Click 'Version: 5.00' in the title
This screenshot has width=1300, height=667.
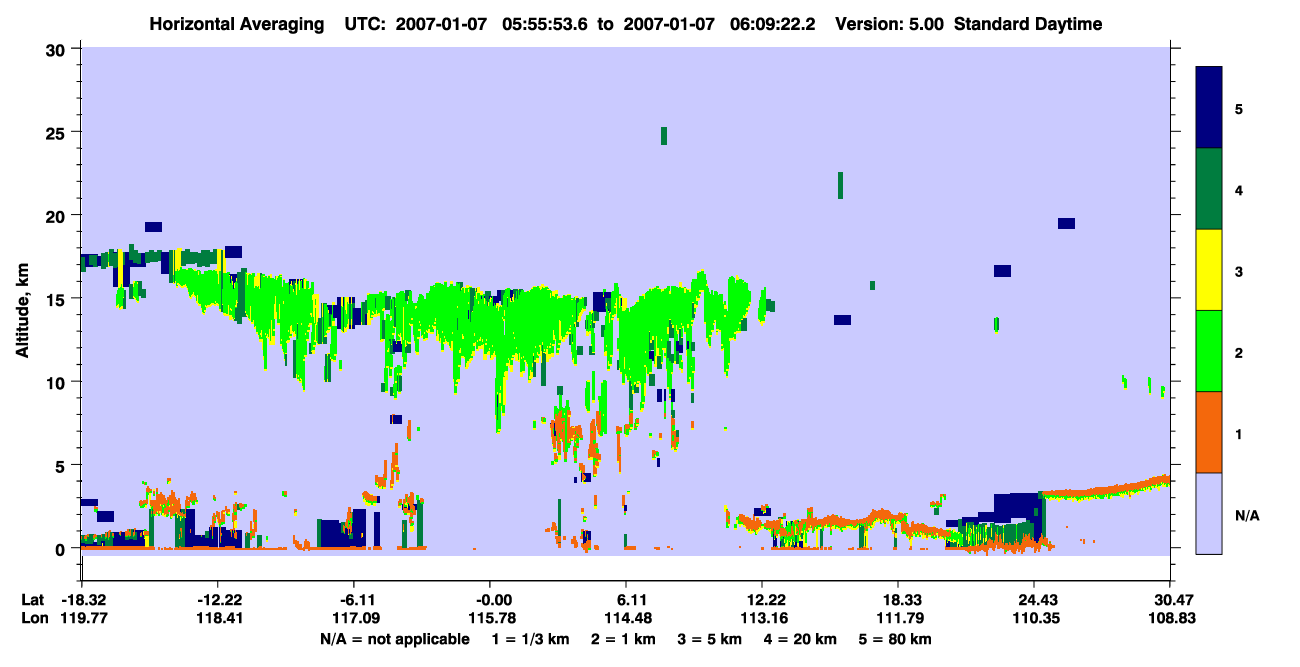[x=889, y=24]
